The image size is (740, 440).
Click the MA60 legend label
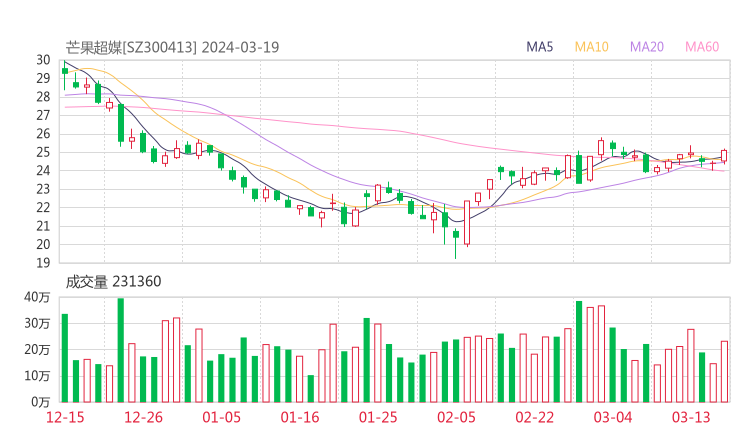click(x=702, y=47)
